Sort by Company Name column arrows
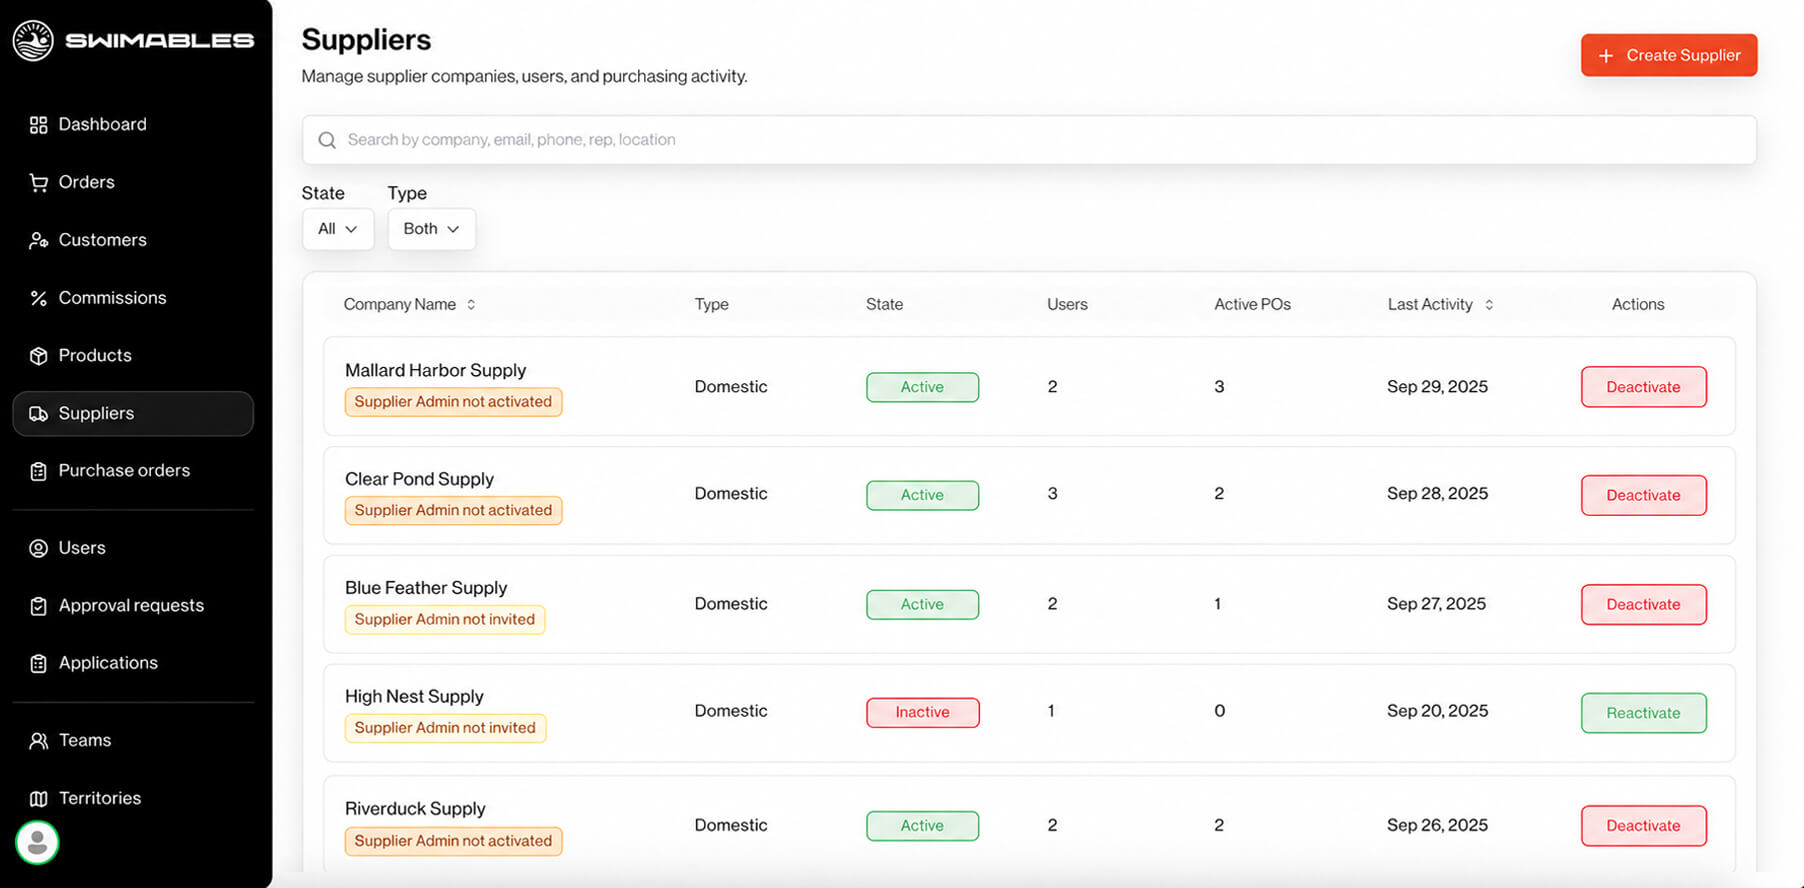 pyautogui.click(x=471, y=305)
